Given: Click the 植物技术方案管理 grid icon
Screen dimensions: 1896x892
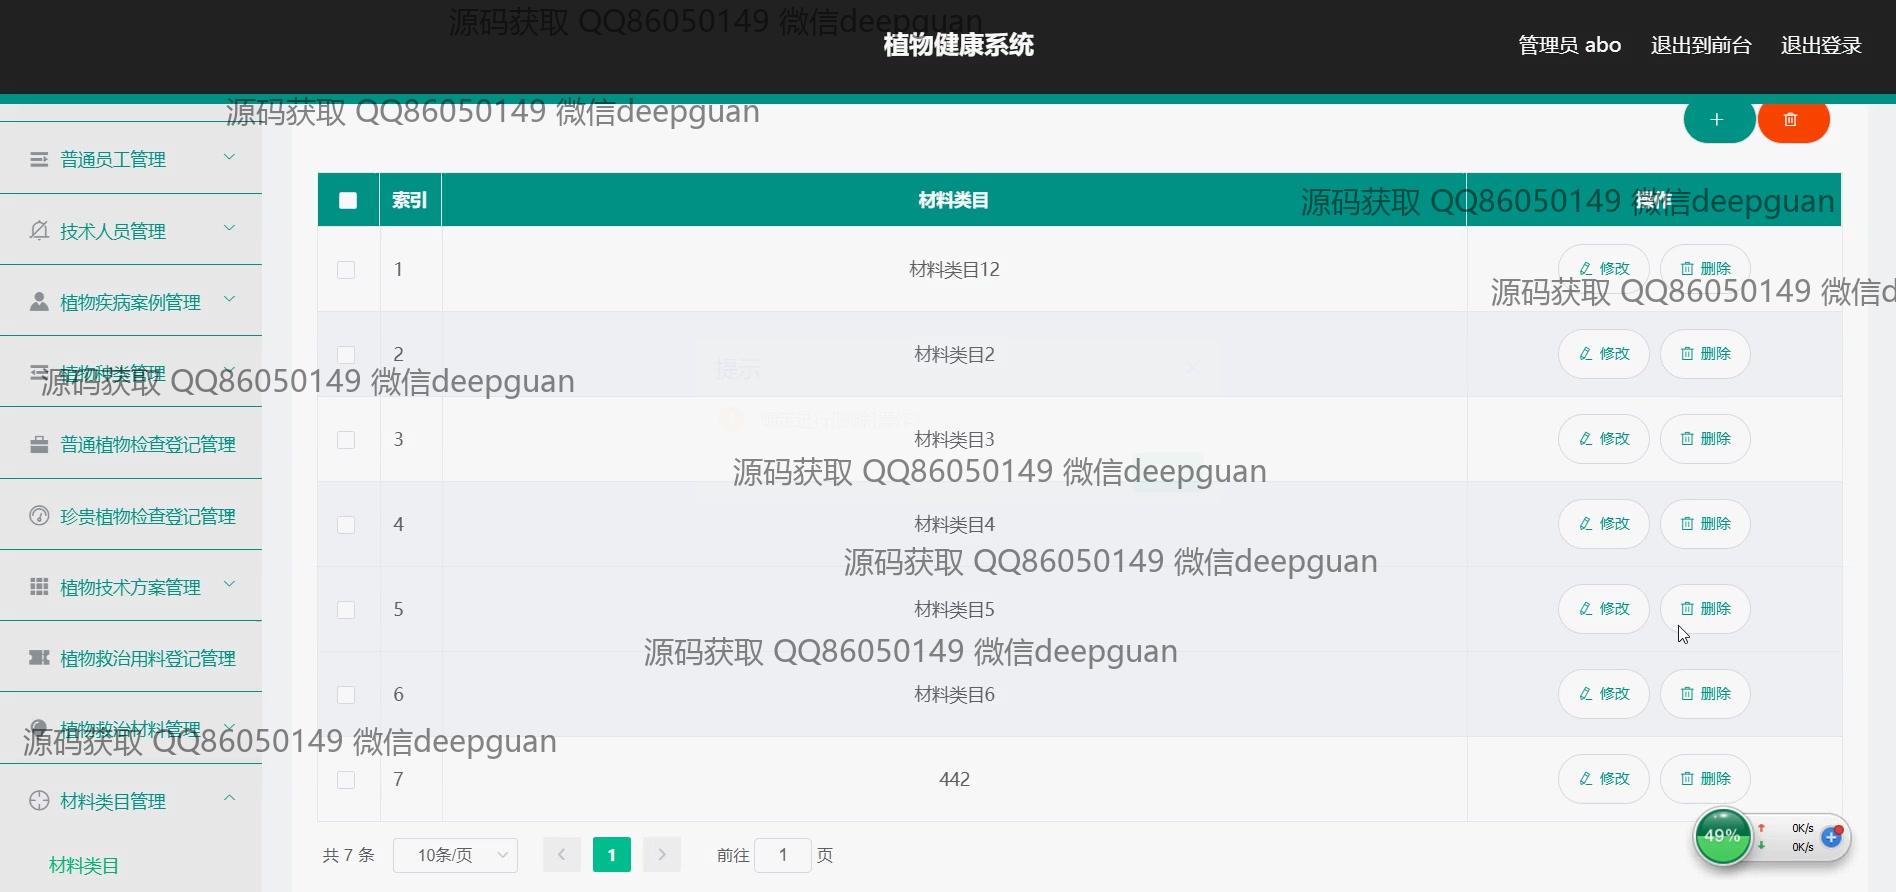Looking at the screenshot, I should click(x=39, y=587).
